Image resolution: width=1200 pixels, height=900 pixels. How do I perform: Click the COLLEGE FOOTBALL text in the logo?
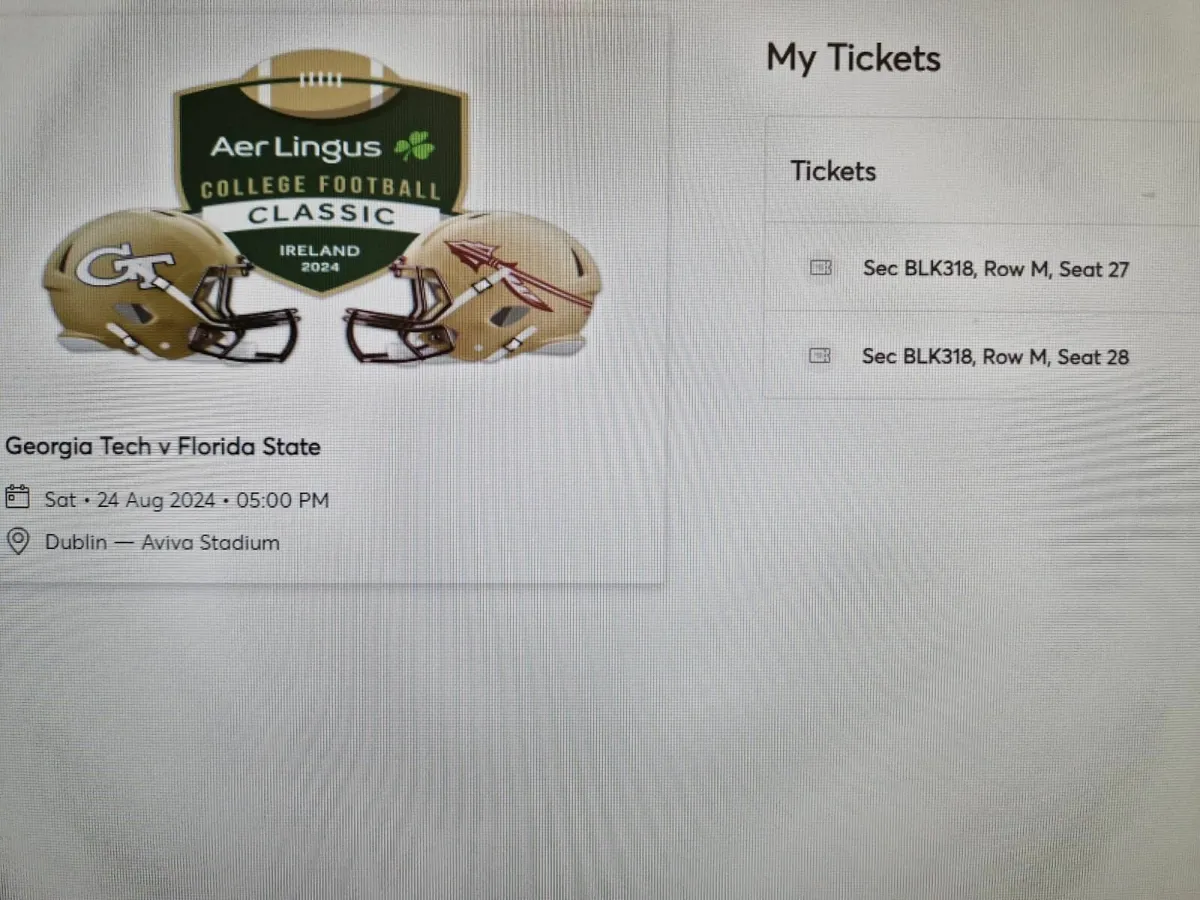pyautogui.click(x=320, y=187)
